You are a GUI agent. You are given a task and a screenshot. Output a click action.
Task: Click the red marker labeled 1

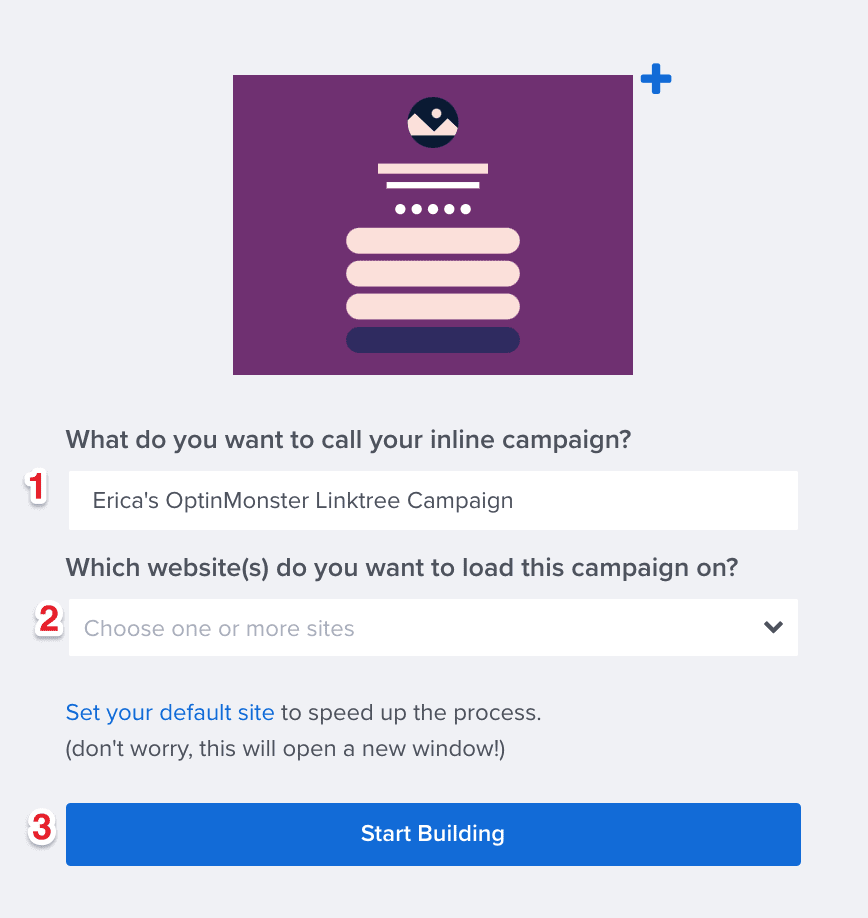pos(37,489)
